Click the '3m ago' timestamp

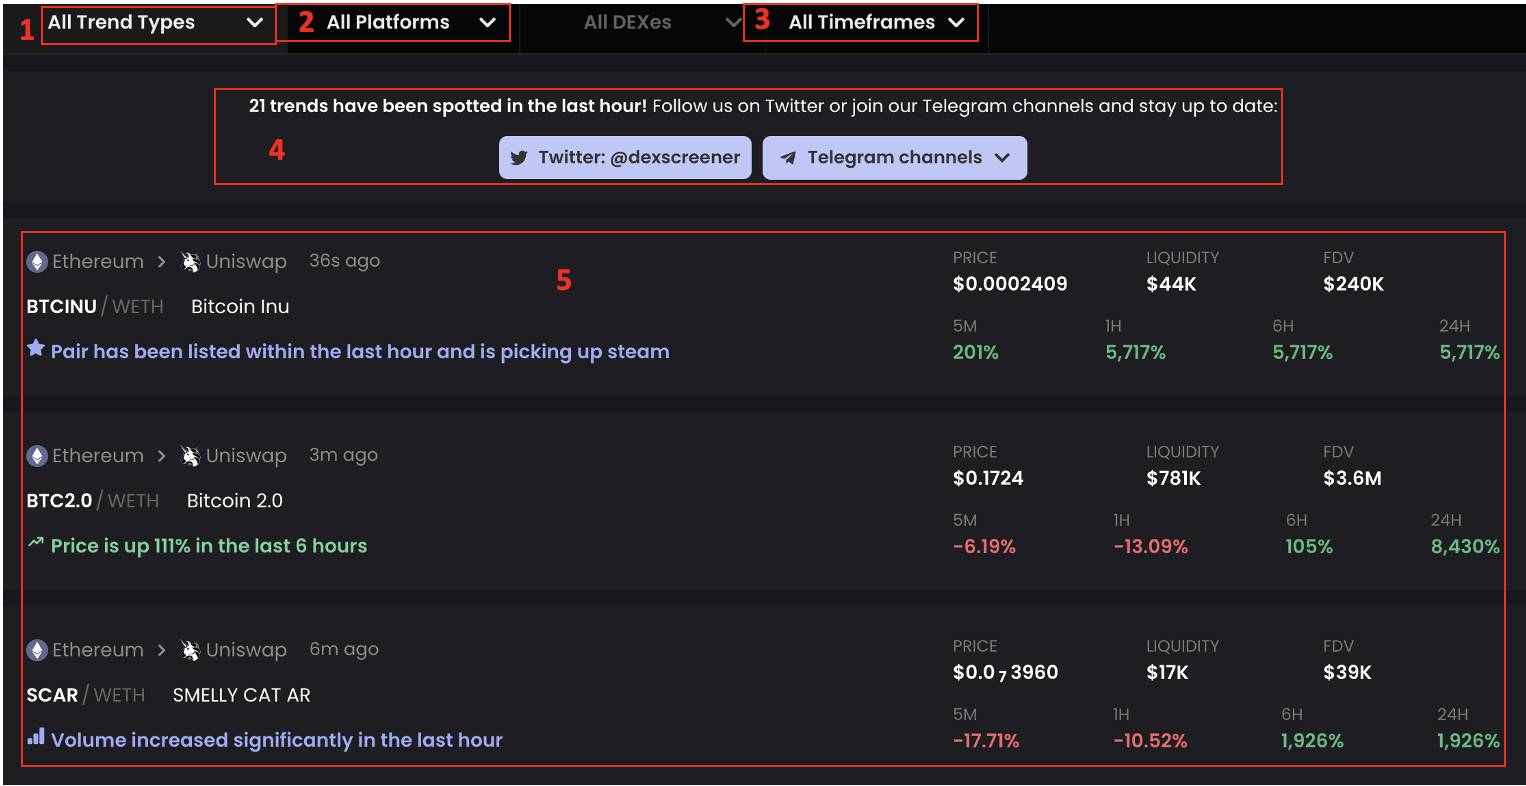coord(343,455)
